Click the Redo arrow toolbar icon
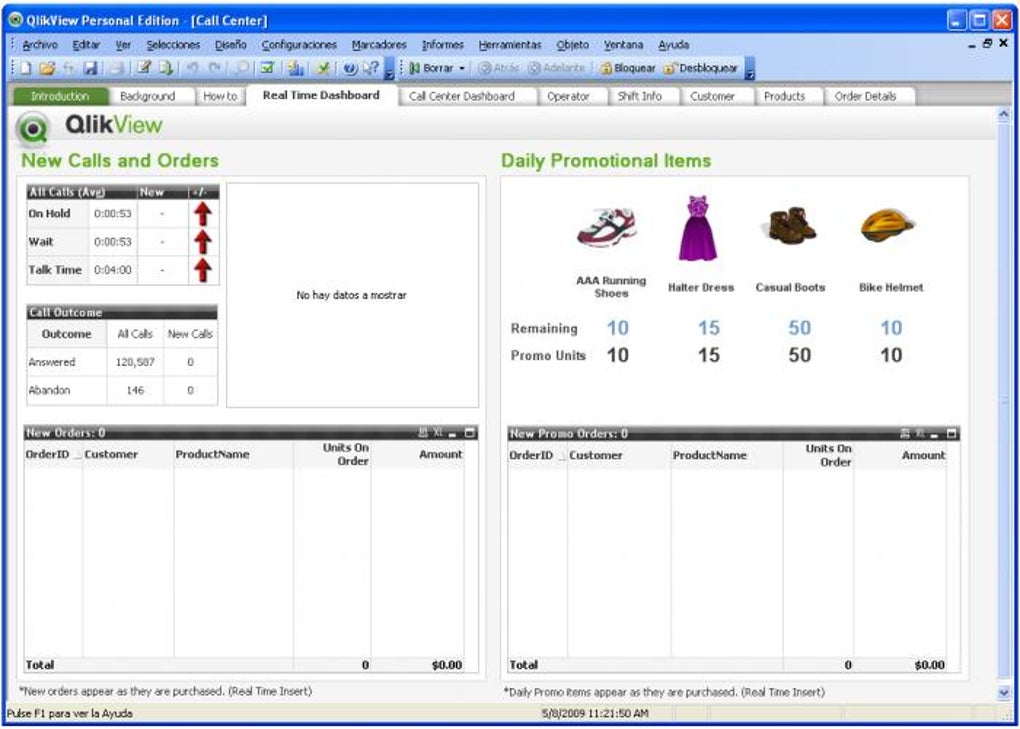The height and width of the screenshot is (729, 1020). point(215,68)
